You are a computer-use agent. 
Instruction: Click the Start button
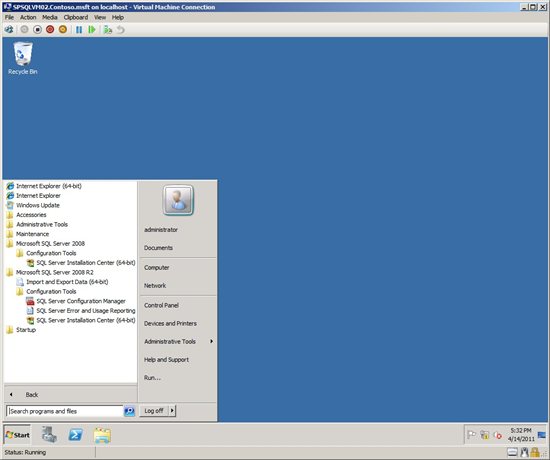(x=17, y=435)
